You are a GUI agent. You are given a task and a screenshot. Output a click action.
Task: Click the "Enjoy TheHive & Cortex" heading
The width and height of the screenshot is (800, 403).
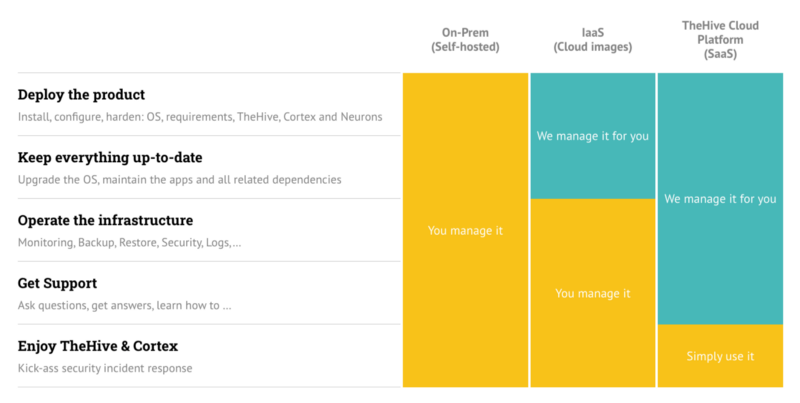(x=97, y=346)
